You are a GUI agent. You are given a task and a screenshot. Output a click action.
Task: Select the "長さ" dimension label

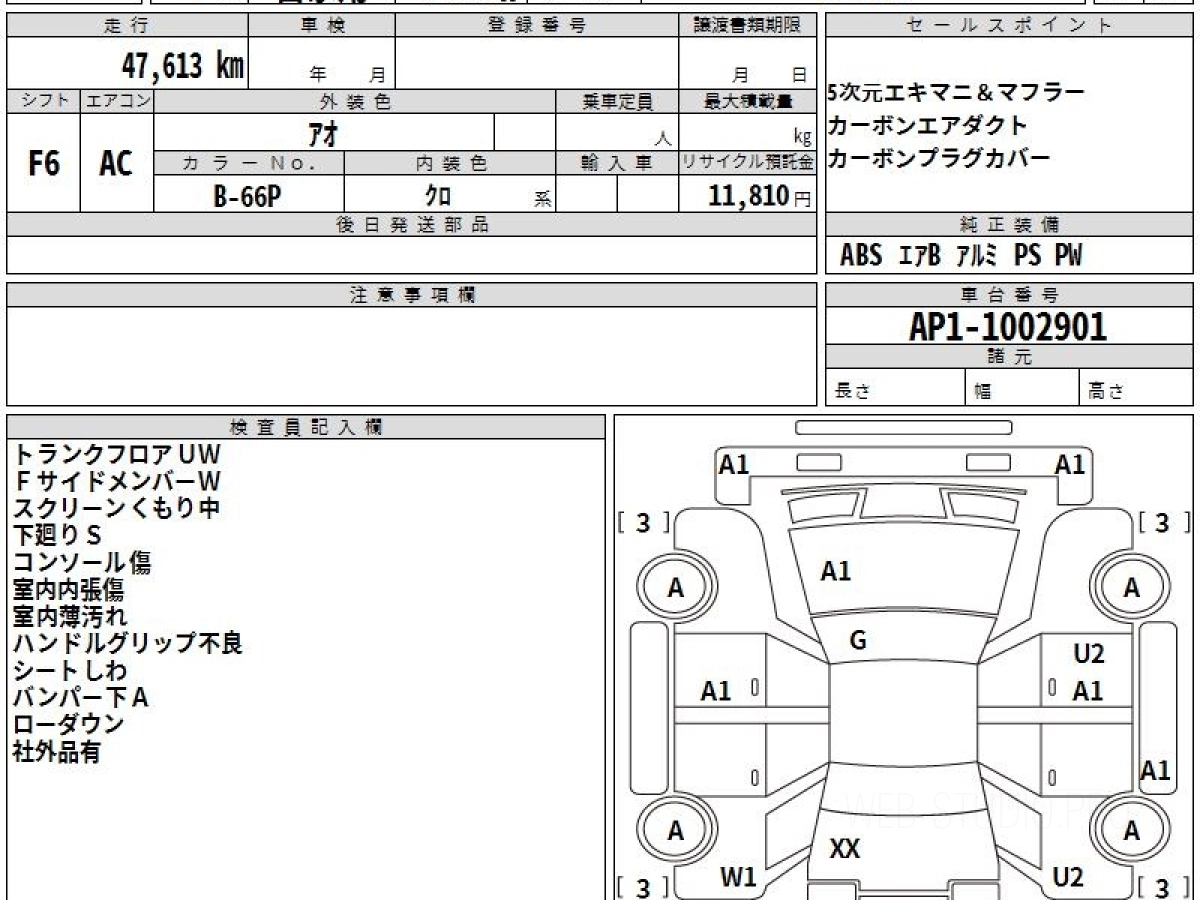[x=853, y=392]
